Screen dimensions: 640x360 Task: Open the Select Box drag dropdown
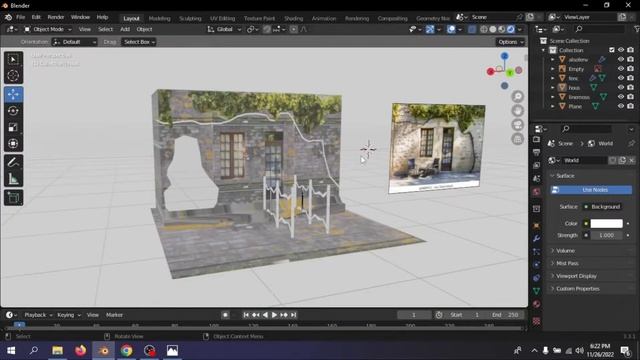[139, 42]
